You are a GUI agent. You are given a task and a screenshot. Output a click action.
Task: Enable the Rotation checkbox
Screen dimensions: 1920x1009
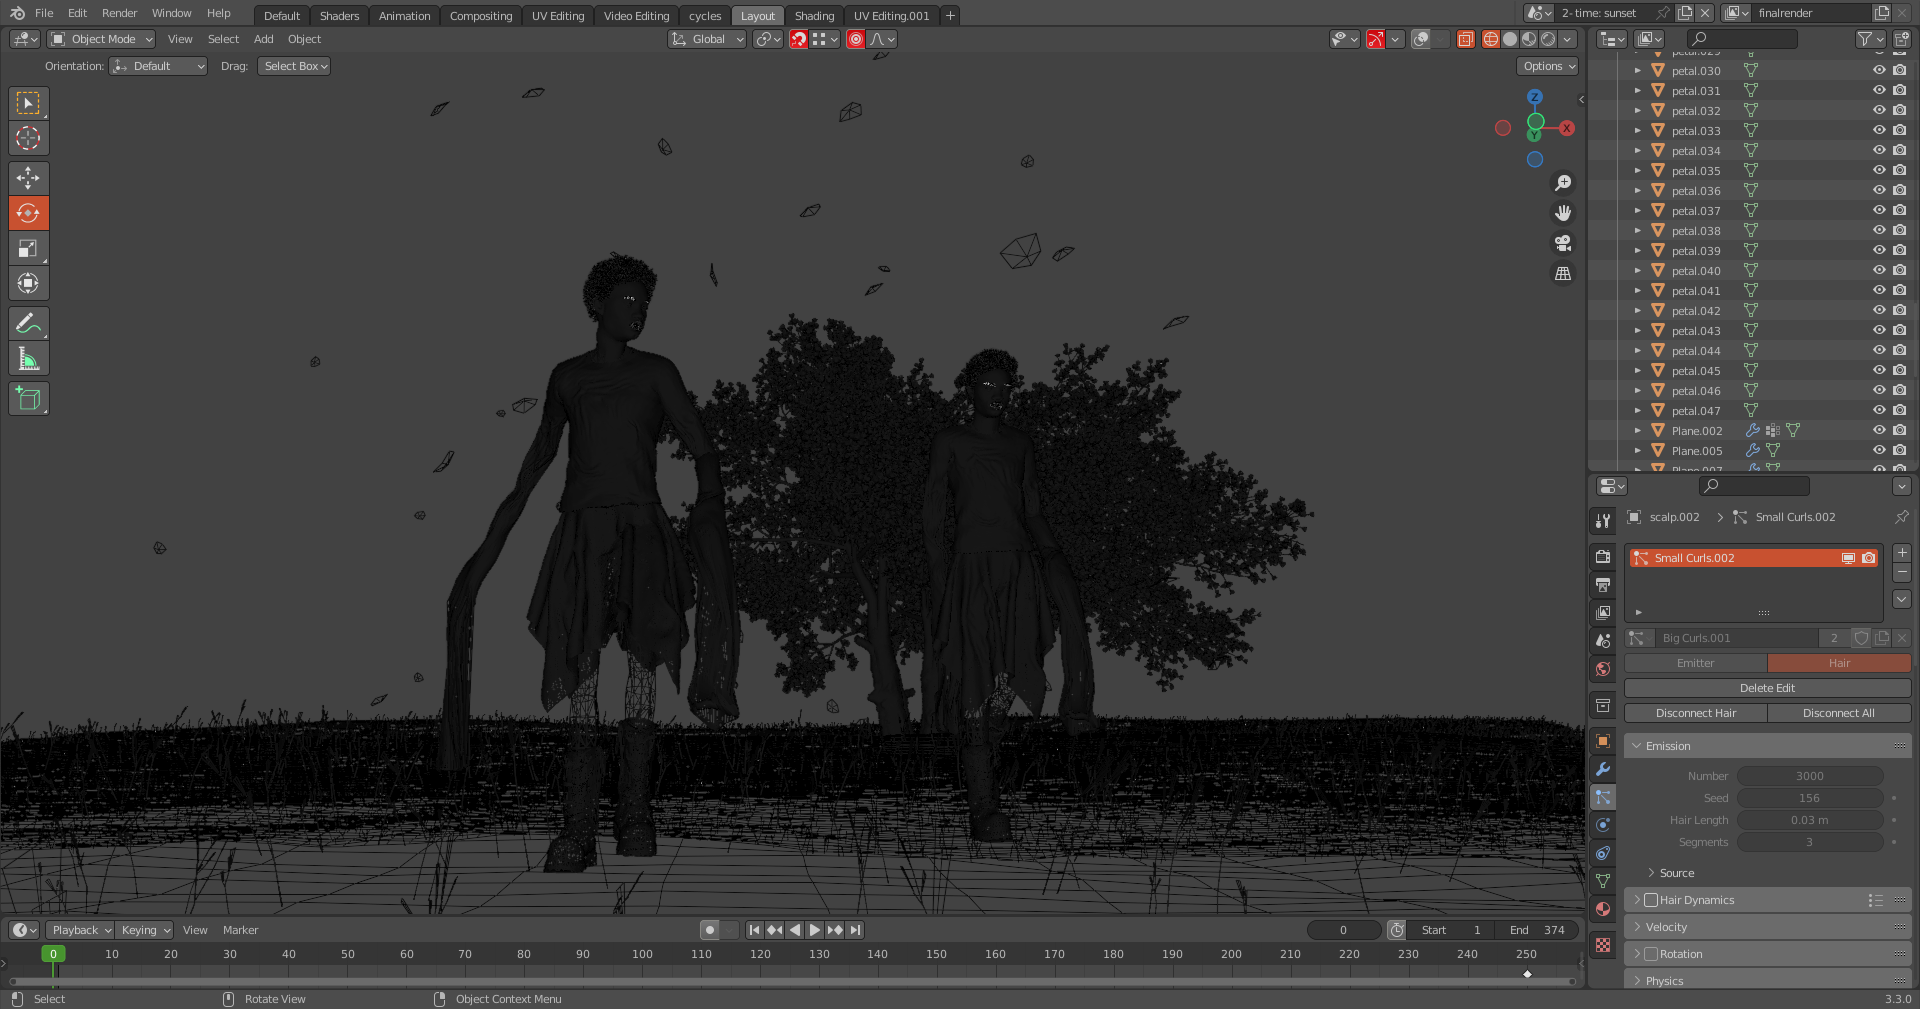[1651, 954]
